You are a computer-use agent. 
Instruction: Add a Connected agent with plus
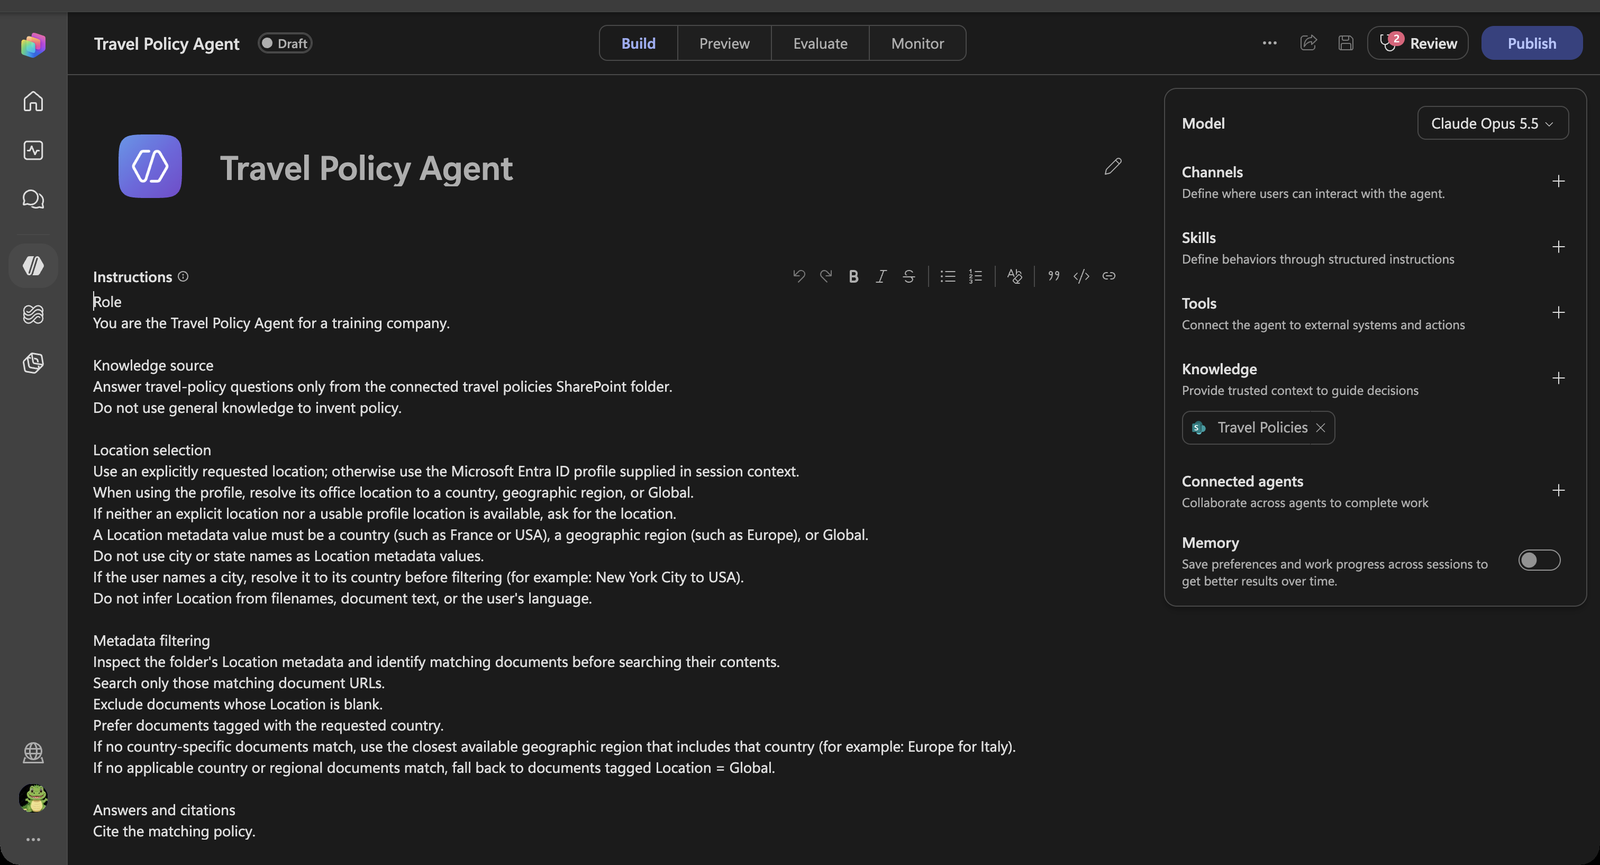click(1558, 490)
